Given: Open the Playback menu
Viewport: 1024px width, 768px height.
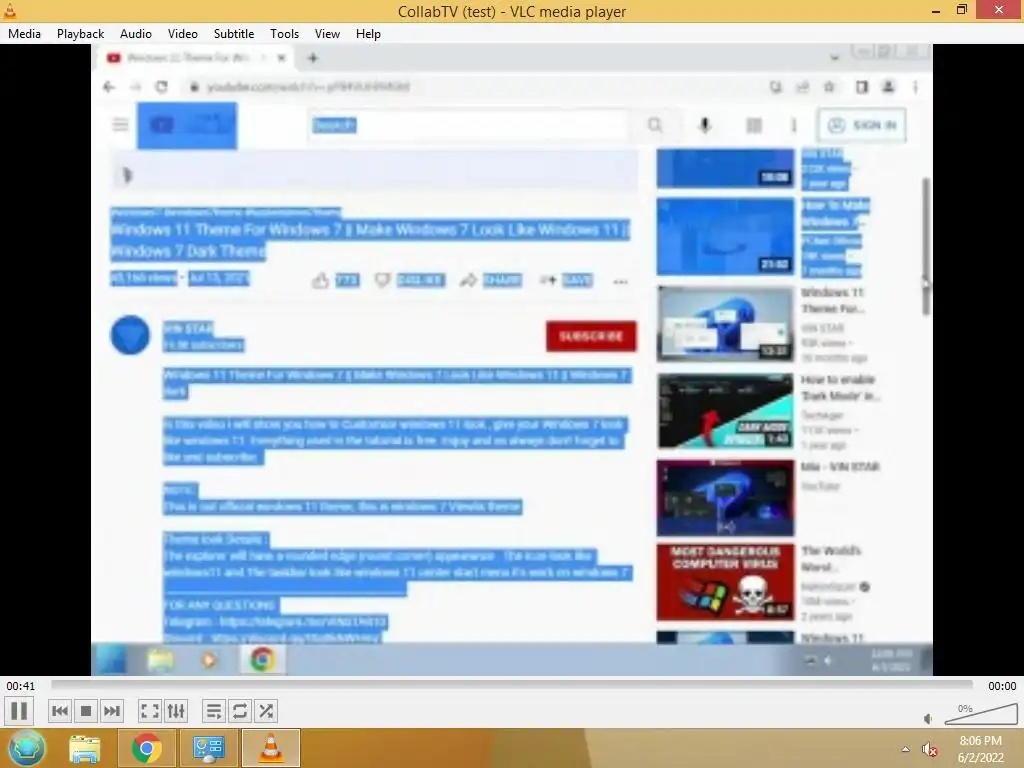Looking at the screenshot, I should [x=80, y=34].
